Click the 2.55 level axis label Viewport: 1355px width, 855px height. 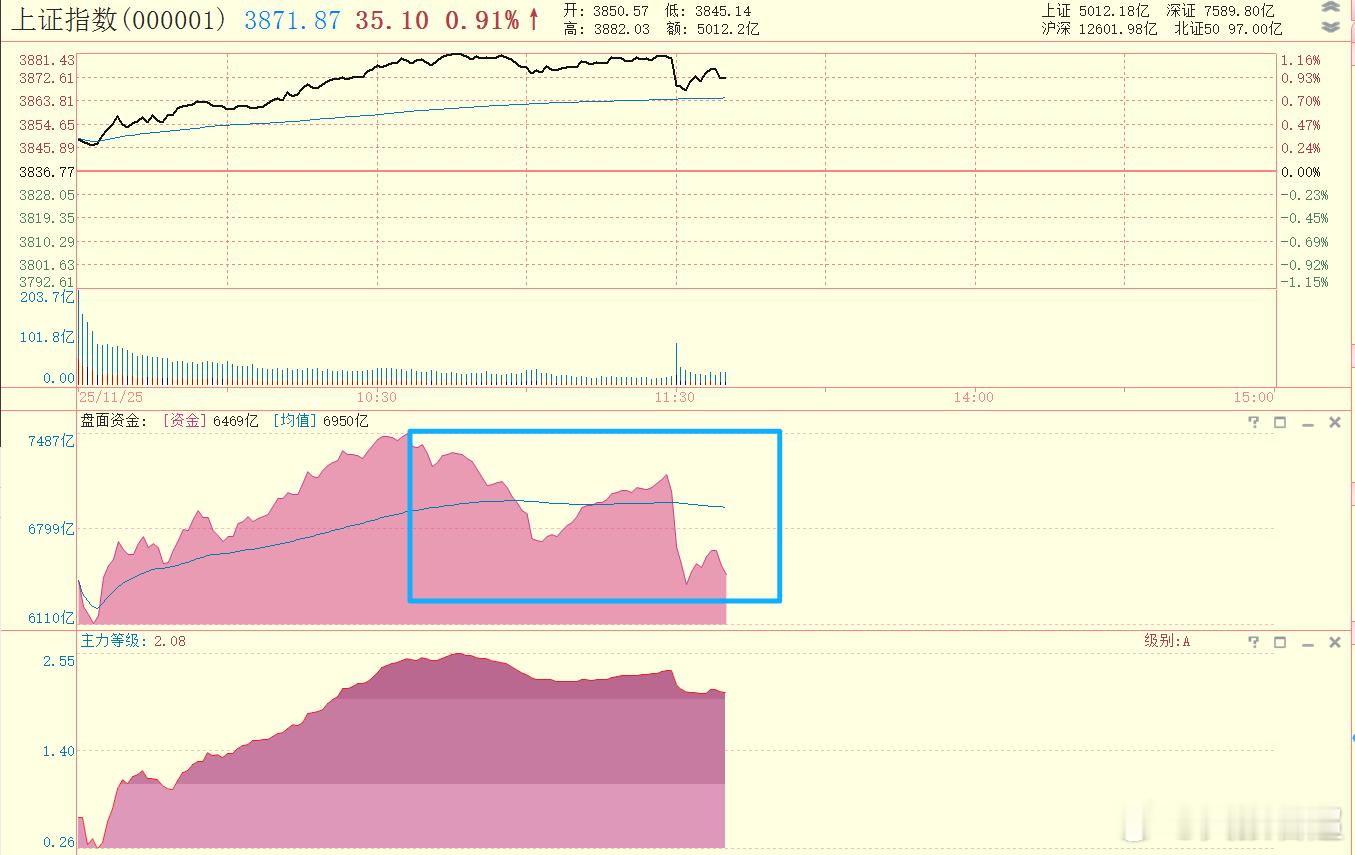pos(59,661)
